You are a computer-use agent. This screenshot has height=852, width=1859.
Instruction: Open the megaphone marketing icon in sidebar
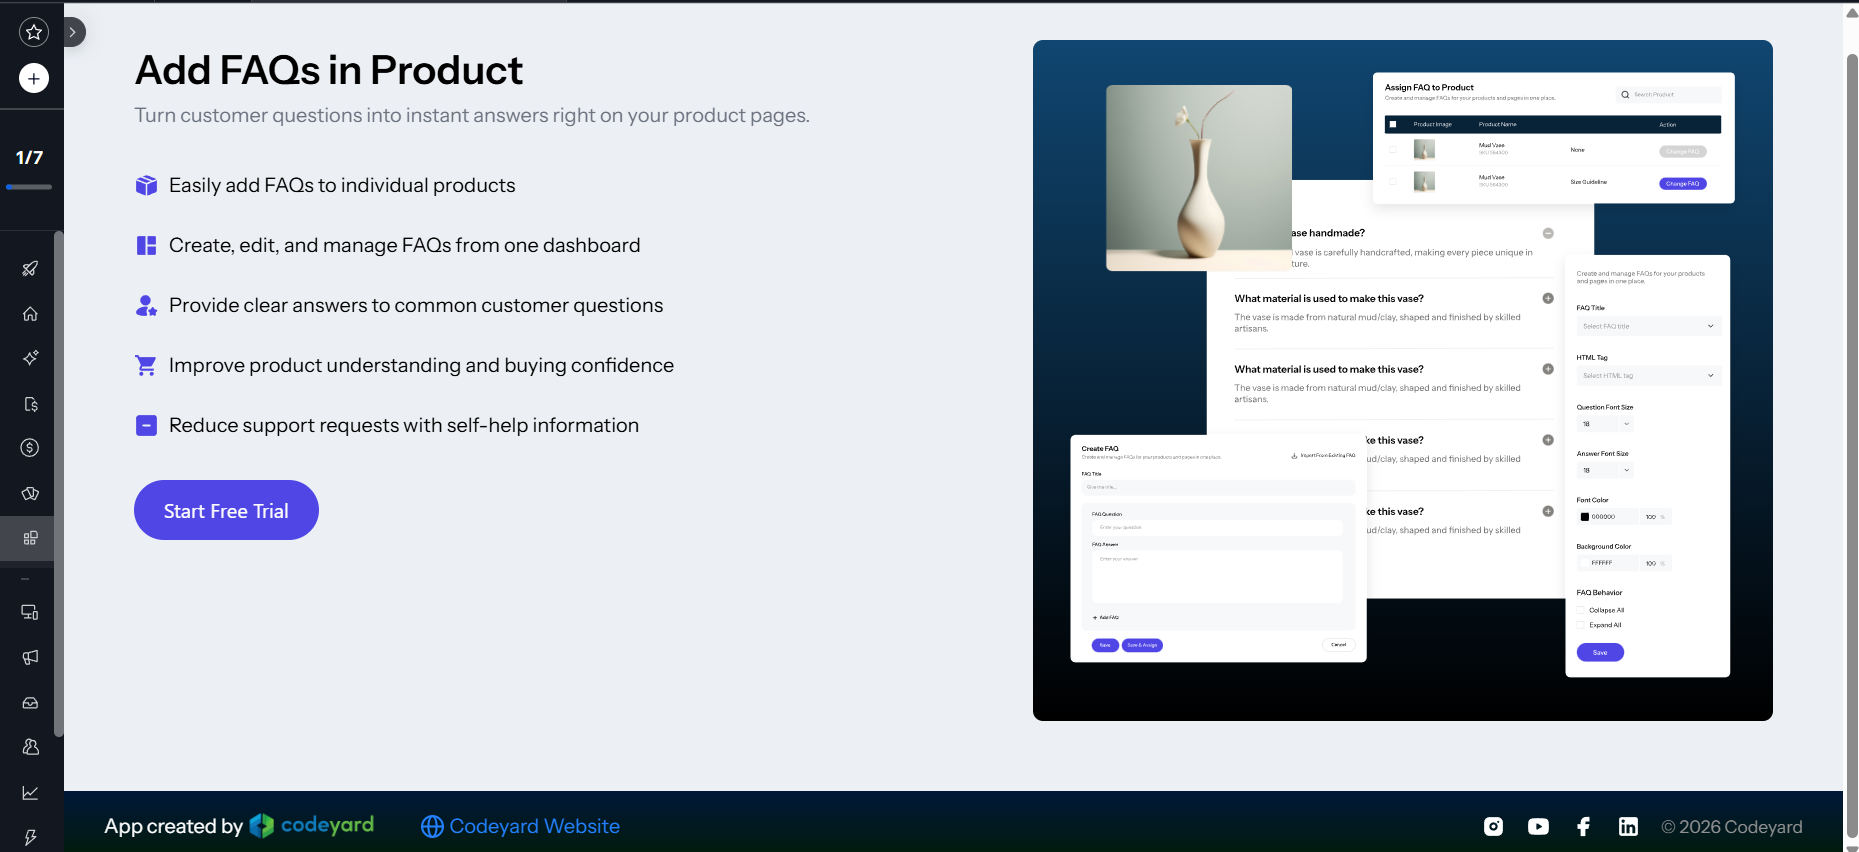[31, 657]
